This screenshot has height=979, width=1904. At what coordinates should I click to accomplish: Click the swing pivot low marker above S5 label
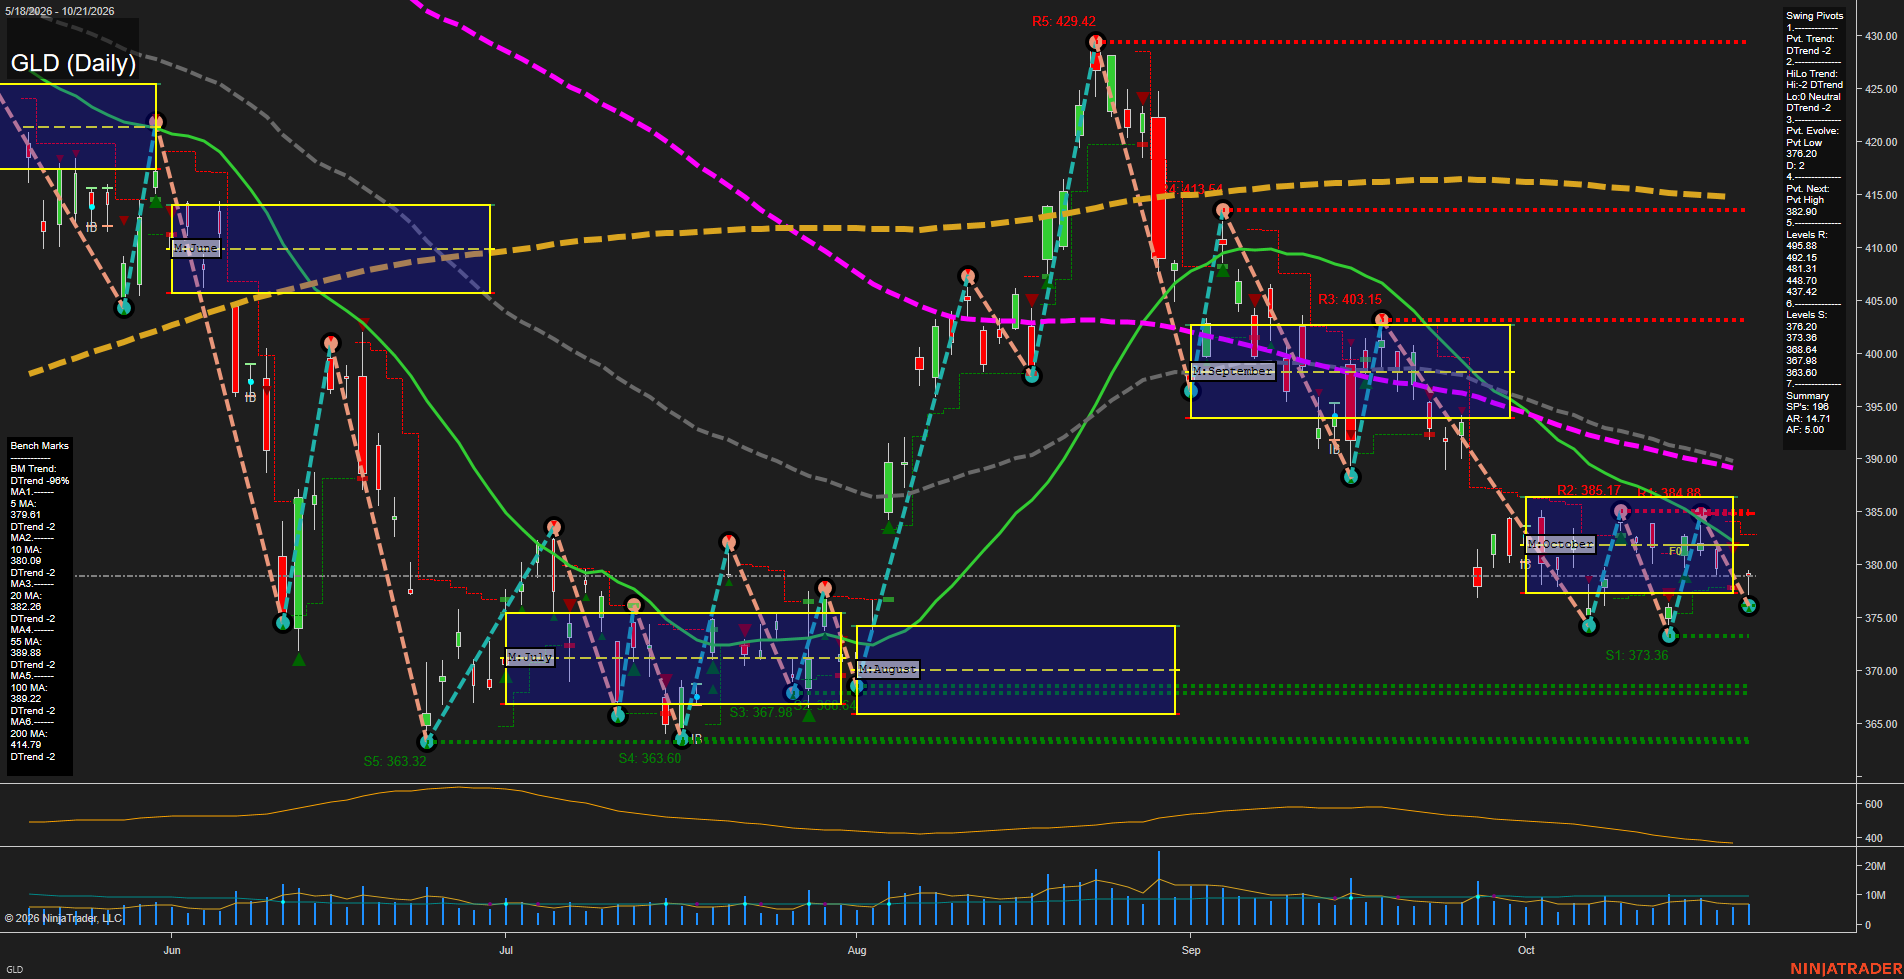[427, 741]
